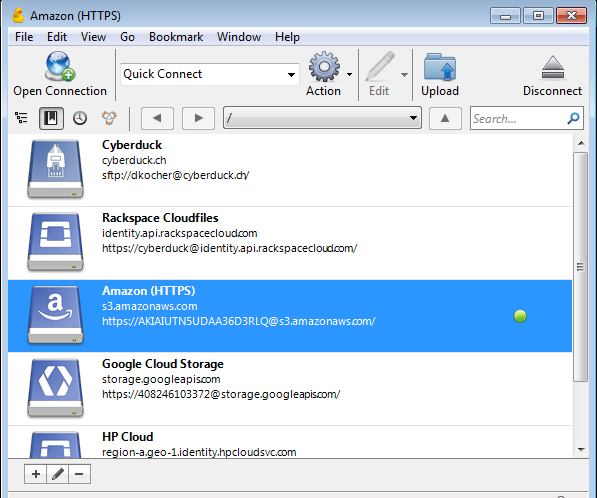Click the scrollbar down arrow
The image size is (597, 498).
(x=581, y=450)
